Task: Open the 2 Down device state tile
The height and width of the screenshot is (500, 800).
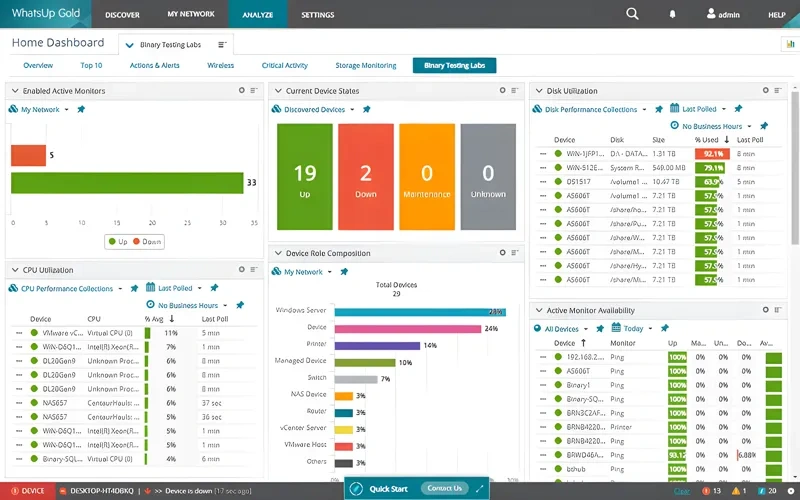Action: tap(366, 177)
